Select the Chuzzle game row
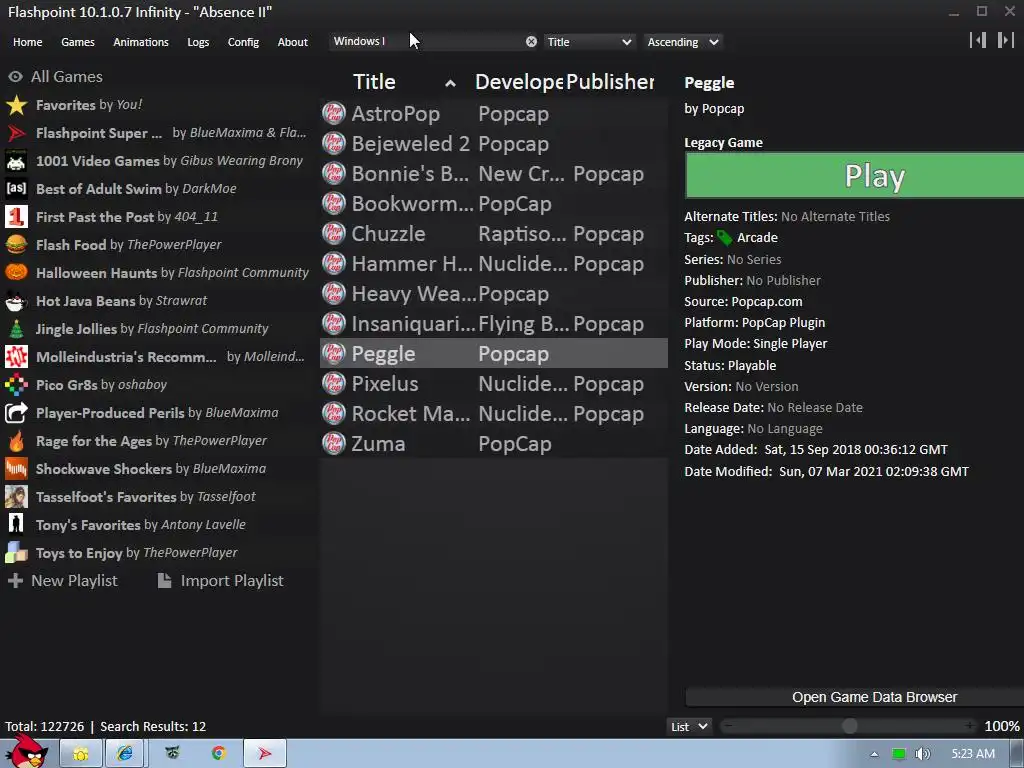Image resolution: width=1024 pixels, height=768 pixels. pos(494,234)
